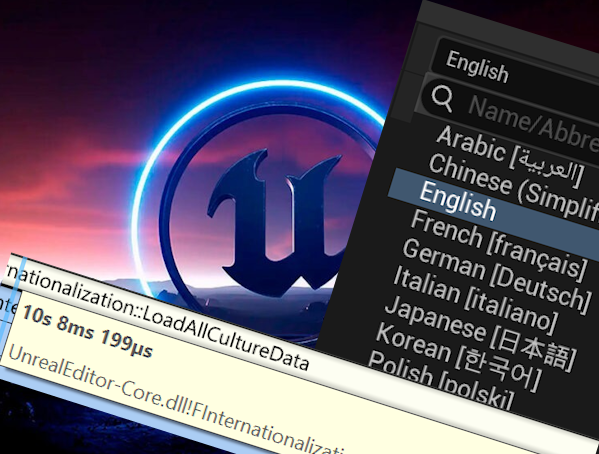Viewport: 599px width, 454px height.
Task: Pick Japanese [日本語] from the list
Action: coord(480,333)
